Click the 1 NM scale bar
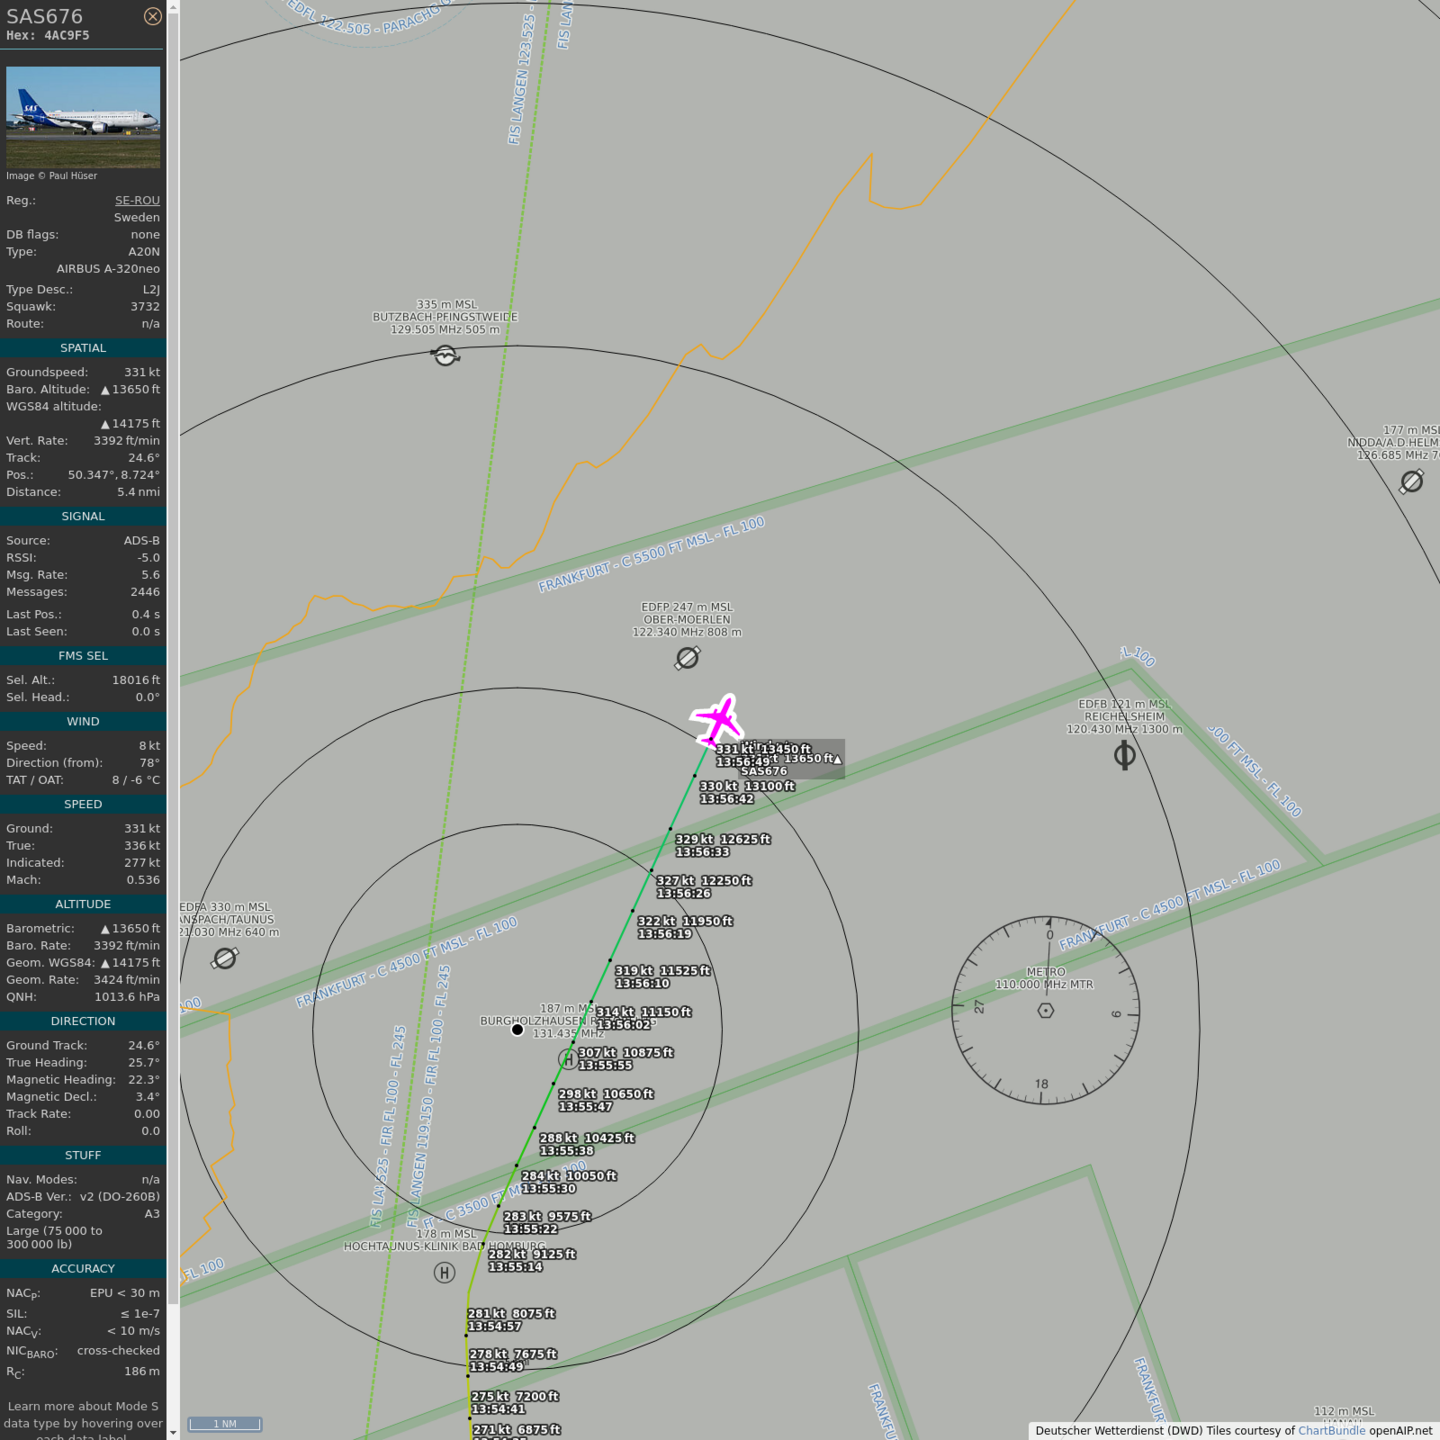This screenshot has width=1440, height=1440. (225, 1424)
